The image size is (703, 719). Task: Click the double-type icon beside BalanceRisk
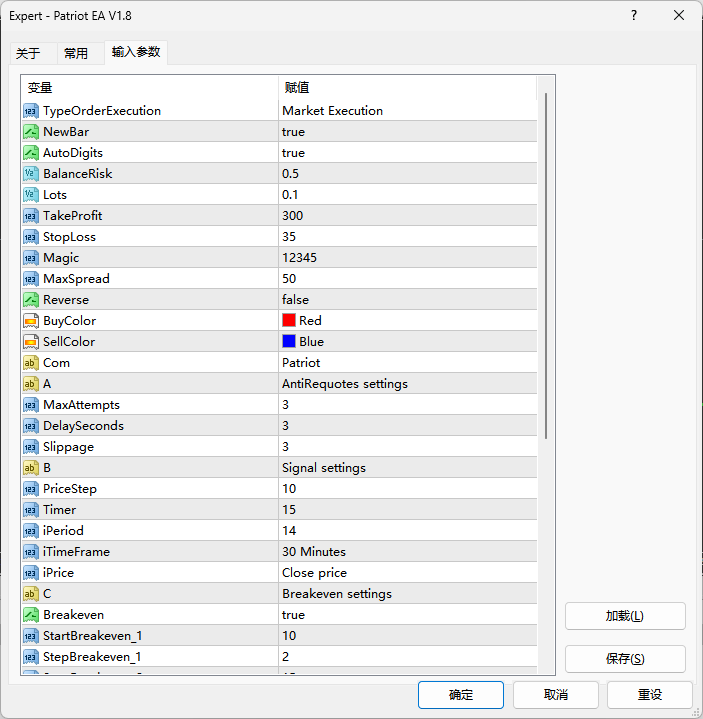(31, 174)
